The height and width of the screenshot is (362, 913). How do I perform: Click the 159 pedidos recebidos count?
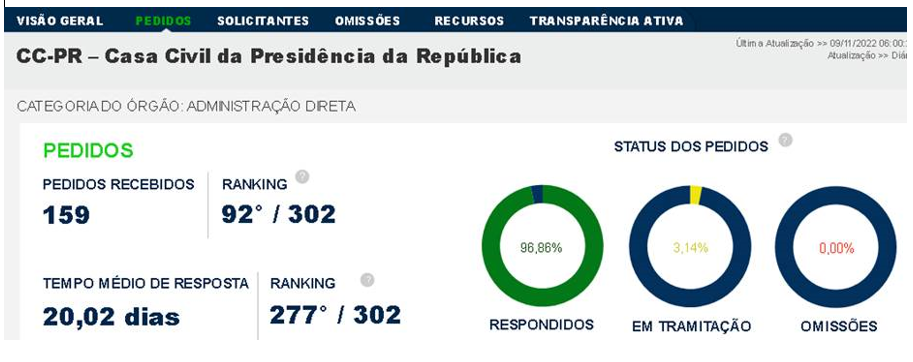[66, 215]
